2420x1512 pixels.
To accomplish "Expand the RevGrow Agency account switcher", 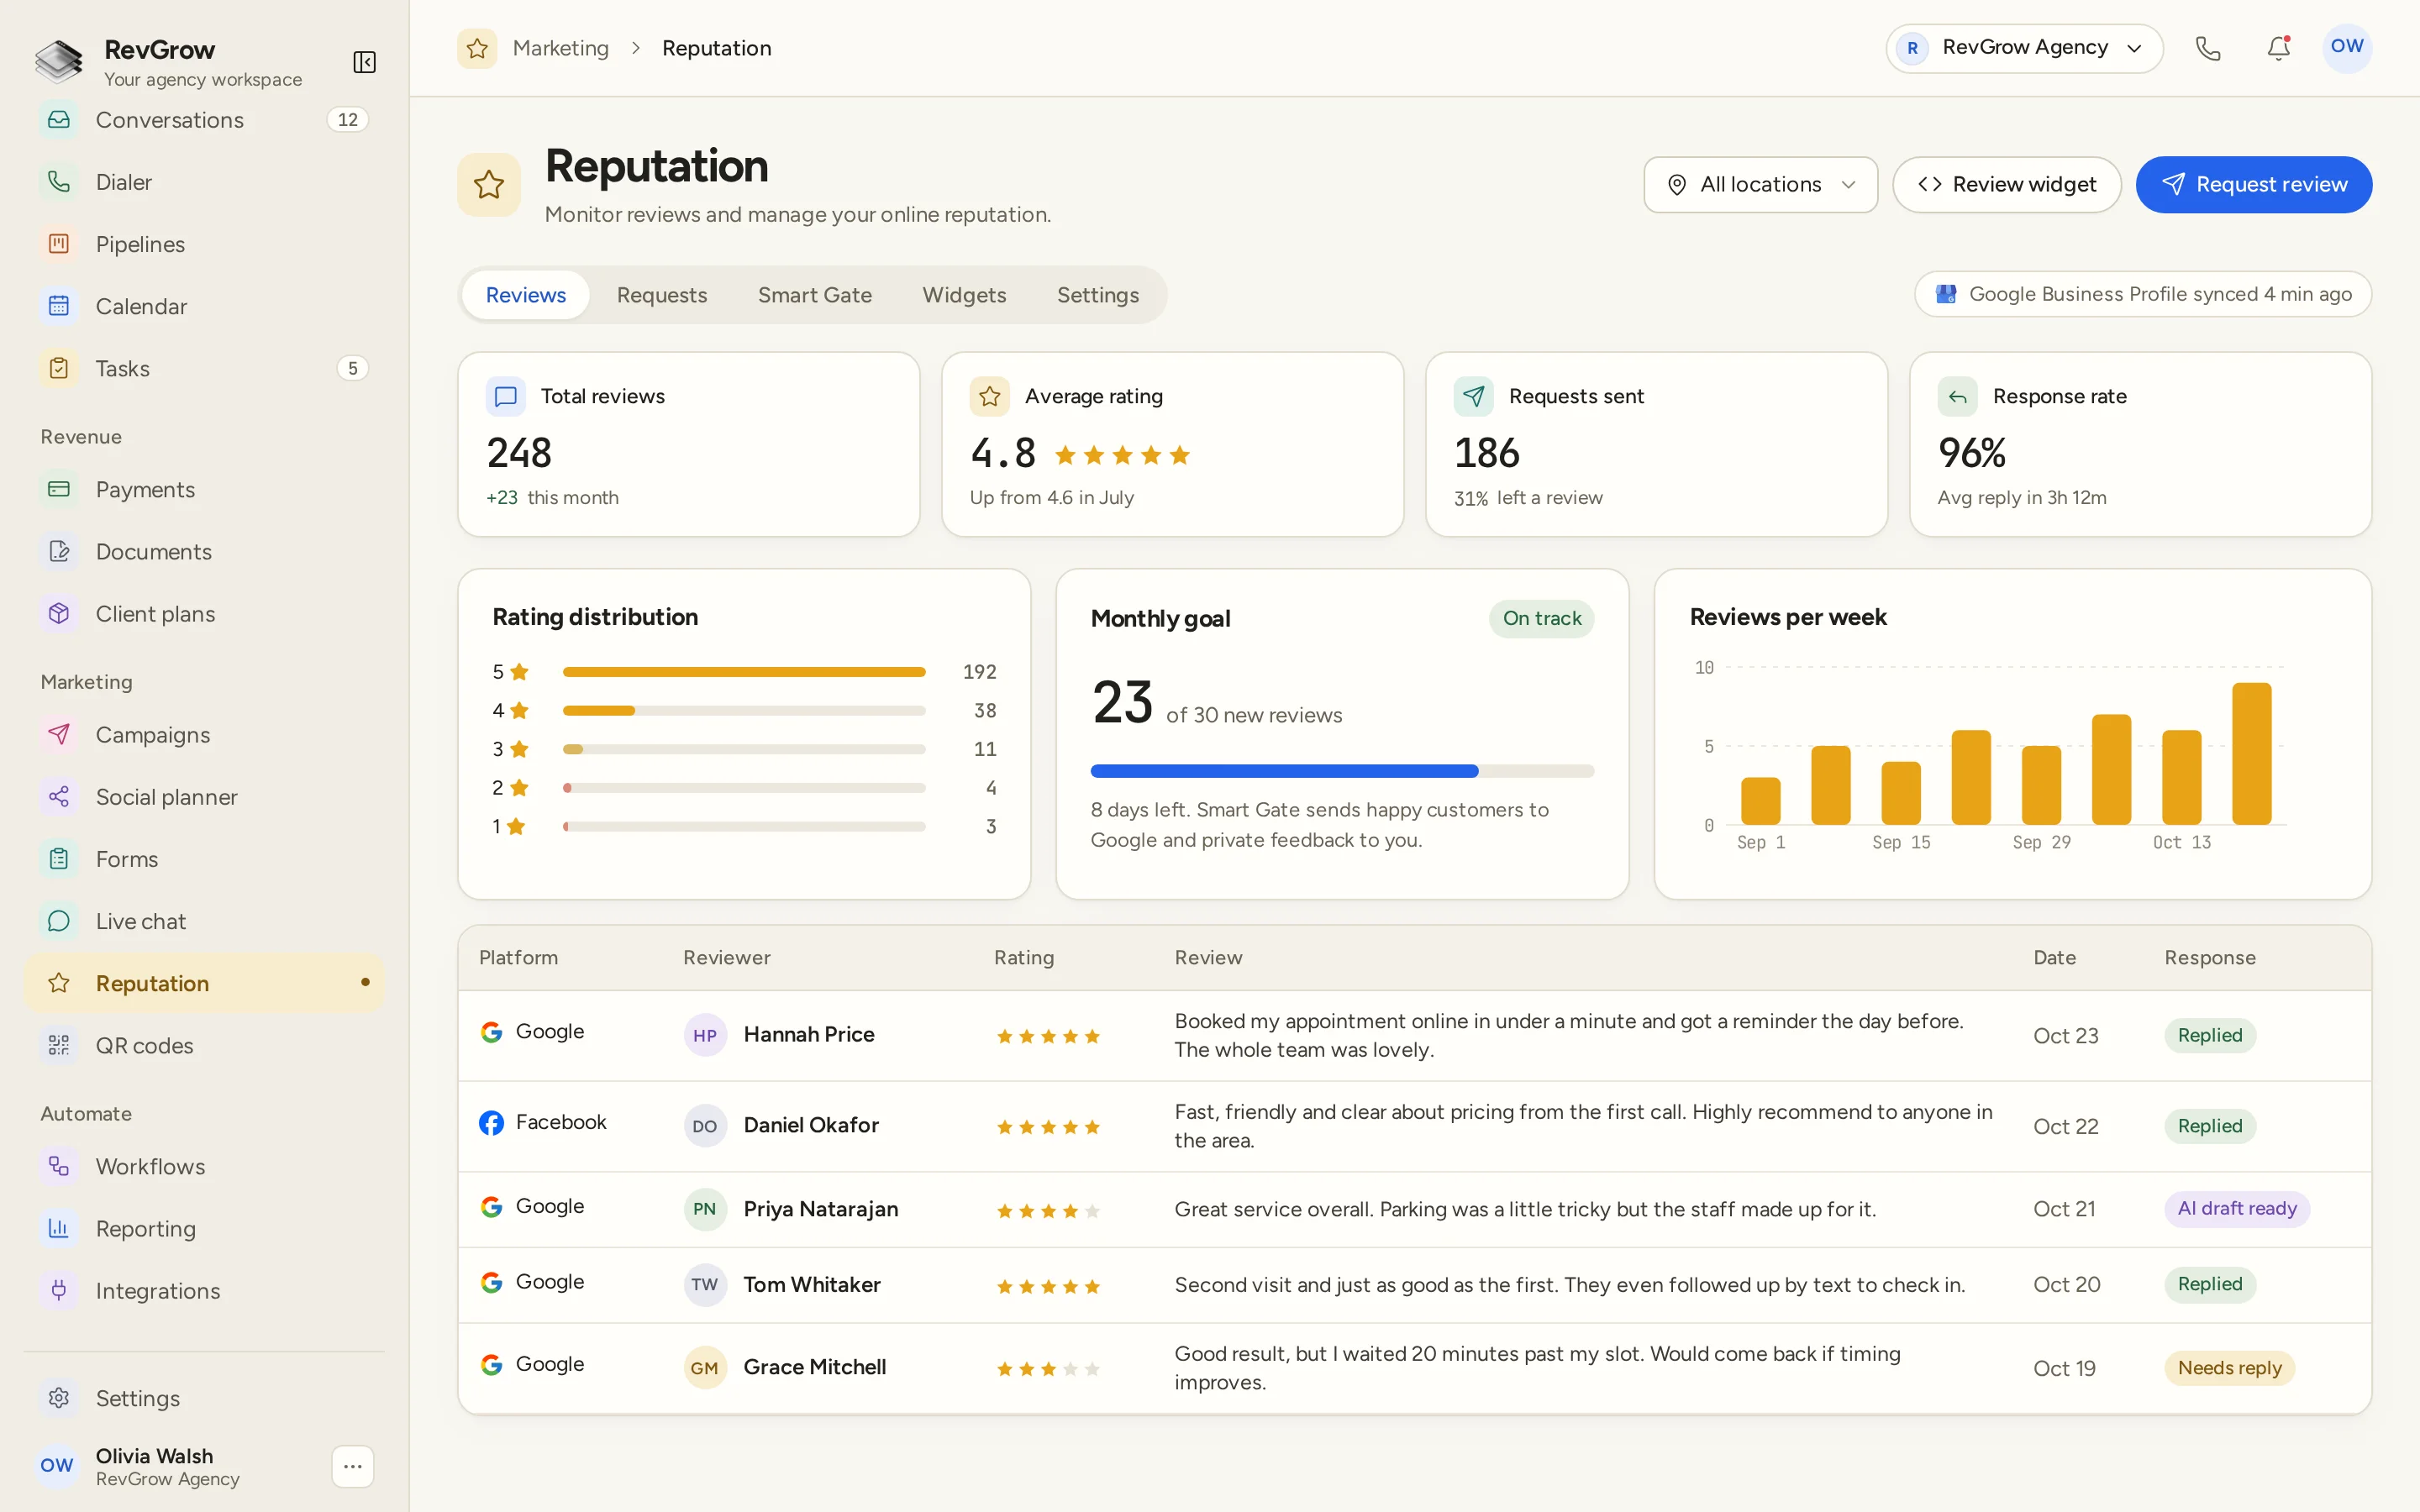I will point(2024,48).
